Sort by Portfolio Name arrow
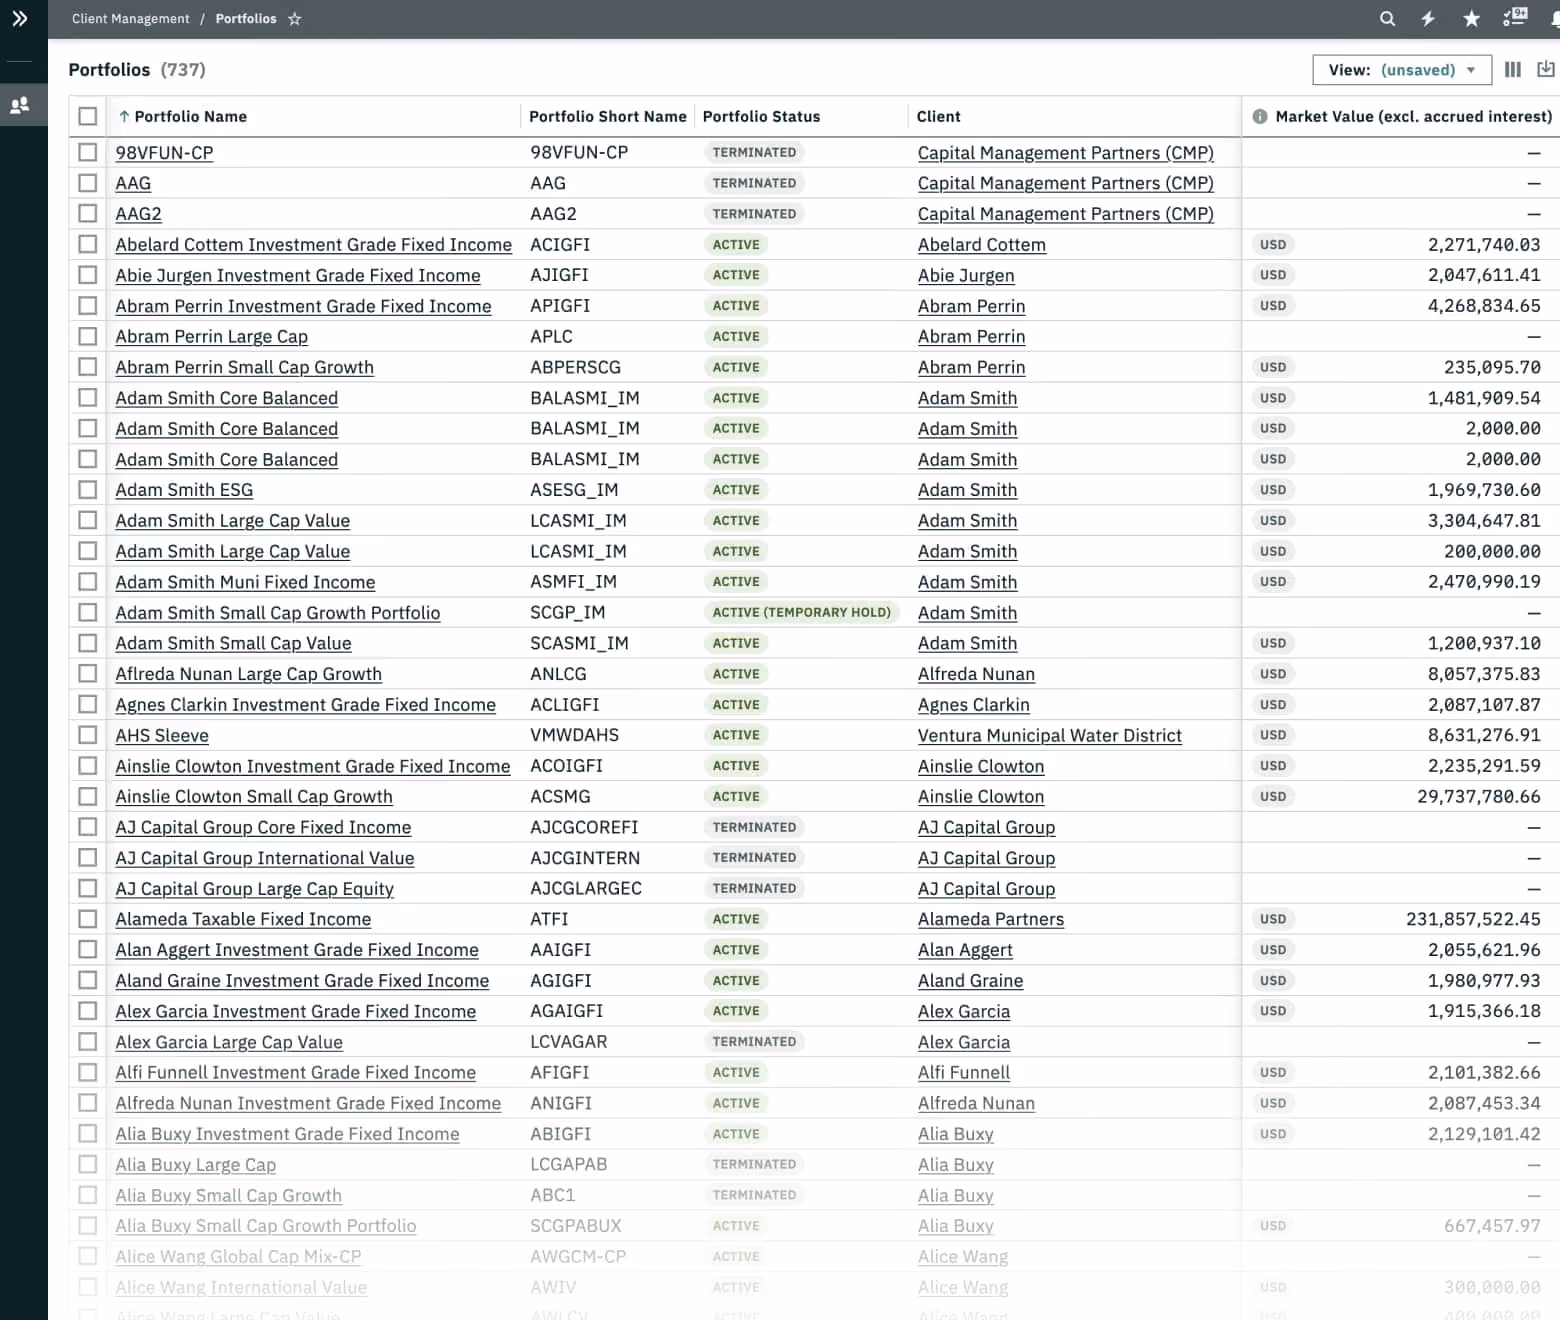This screenshot has height=1320, width=1560. pyautogui.click(x=124, y=116)
